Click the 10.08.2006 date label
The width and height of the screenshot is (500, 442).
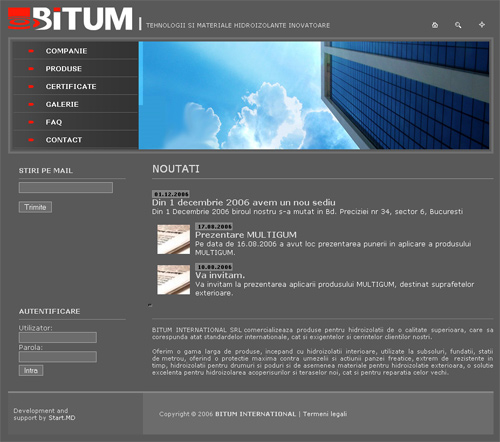point(214,267)
